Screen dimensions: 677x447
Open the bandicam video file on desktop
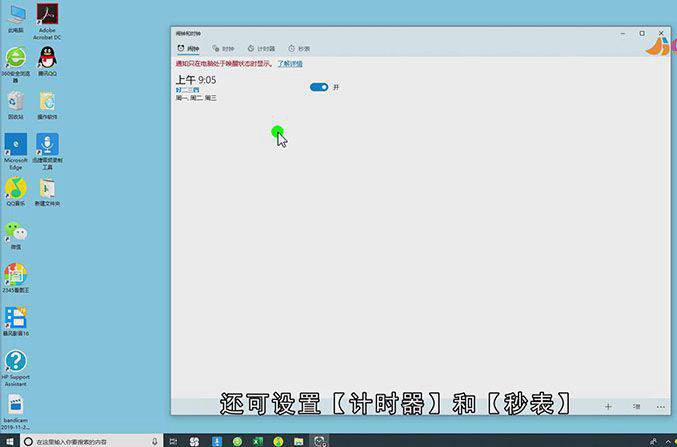[16, 412]
